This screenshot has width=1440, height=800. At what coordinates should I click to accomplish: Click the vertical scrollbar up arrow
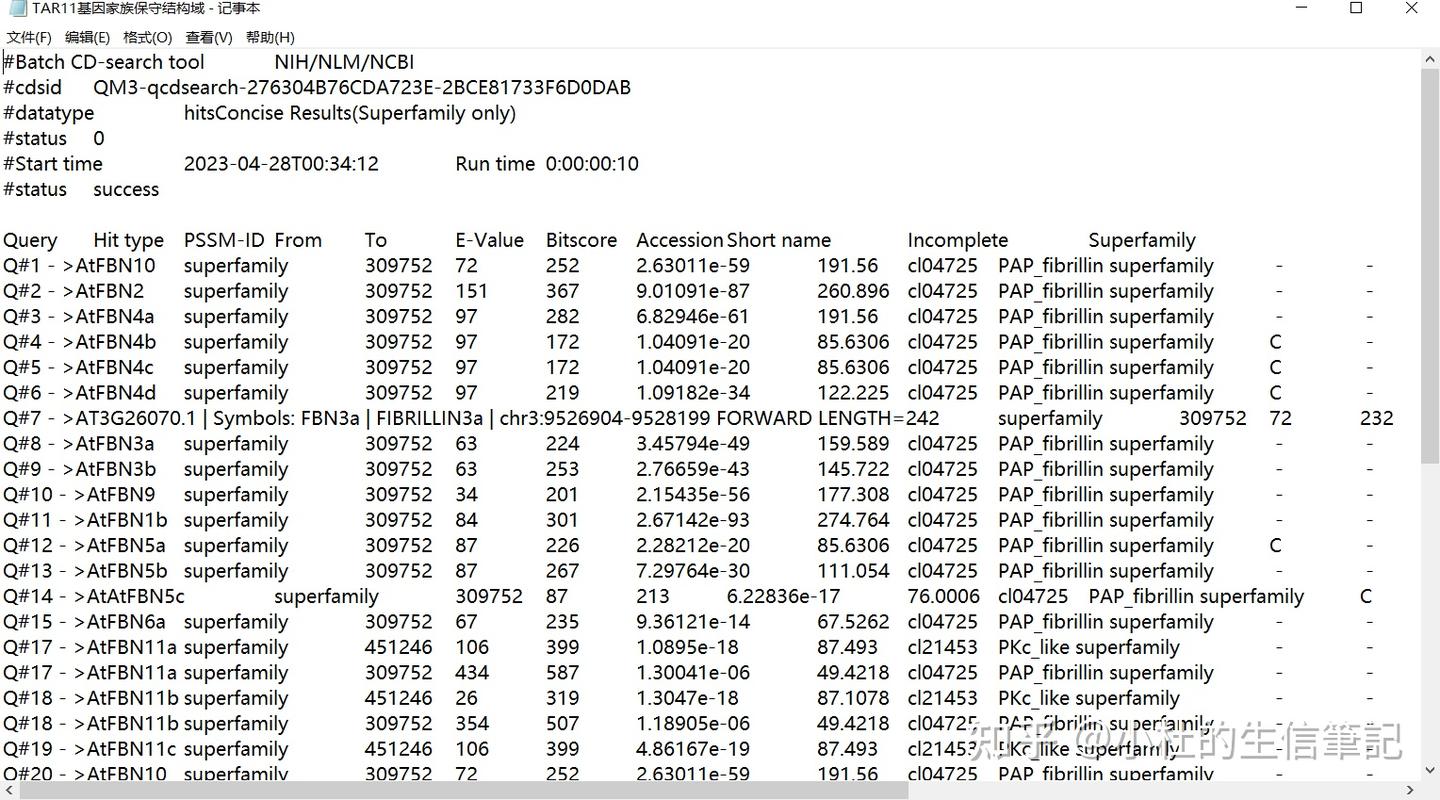(x=1430, y=59)
